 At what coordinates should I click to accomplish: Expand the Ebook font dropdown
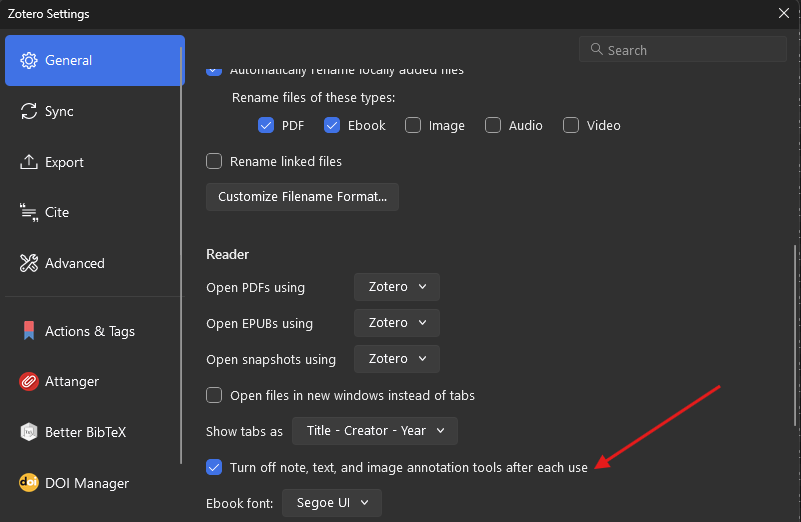332,503
